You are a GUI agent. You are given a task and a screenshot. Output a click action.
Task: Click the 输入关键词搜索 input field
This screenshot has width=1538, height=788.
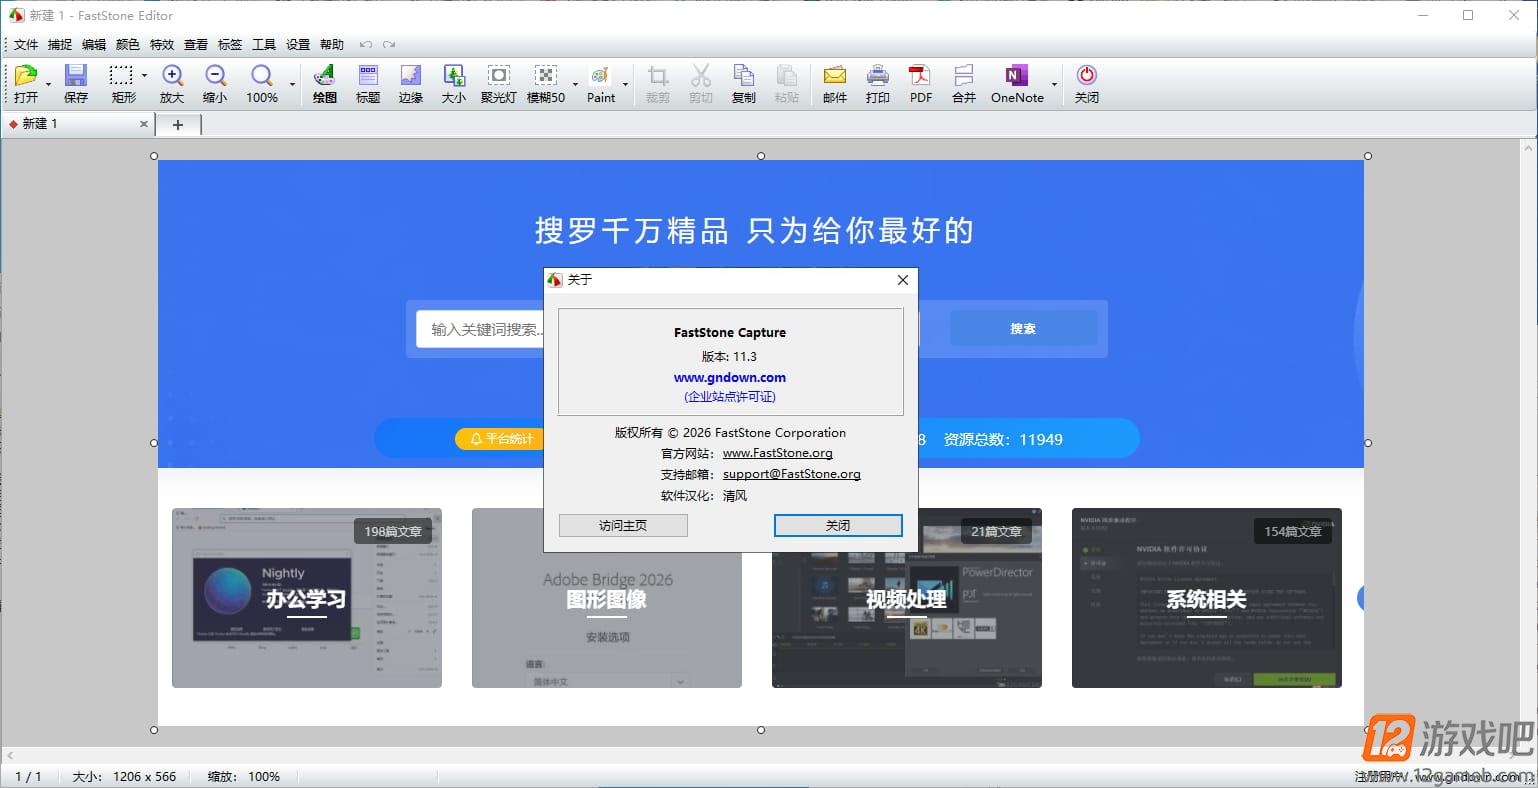coord(480,329)
